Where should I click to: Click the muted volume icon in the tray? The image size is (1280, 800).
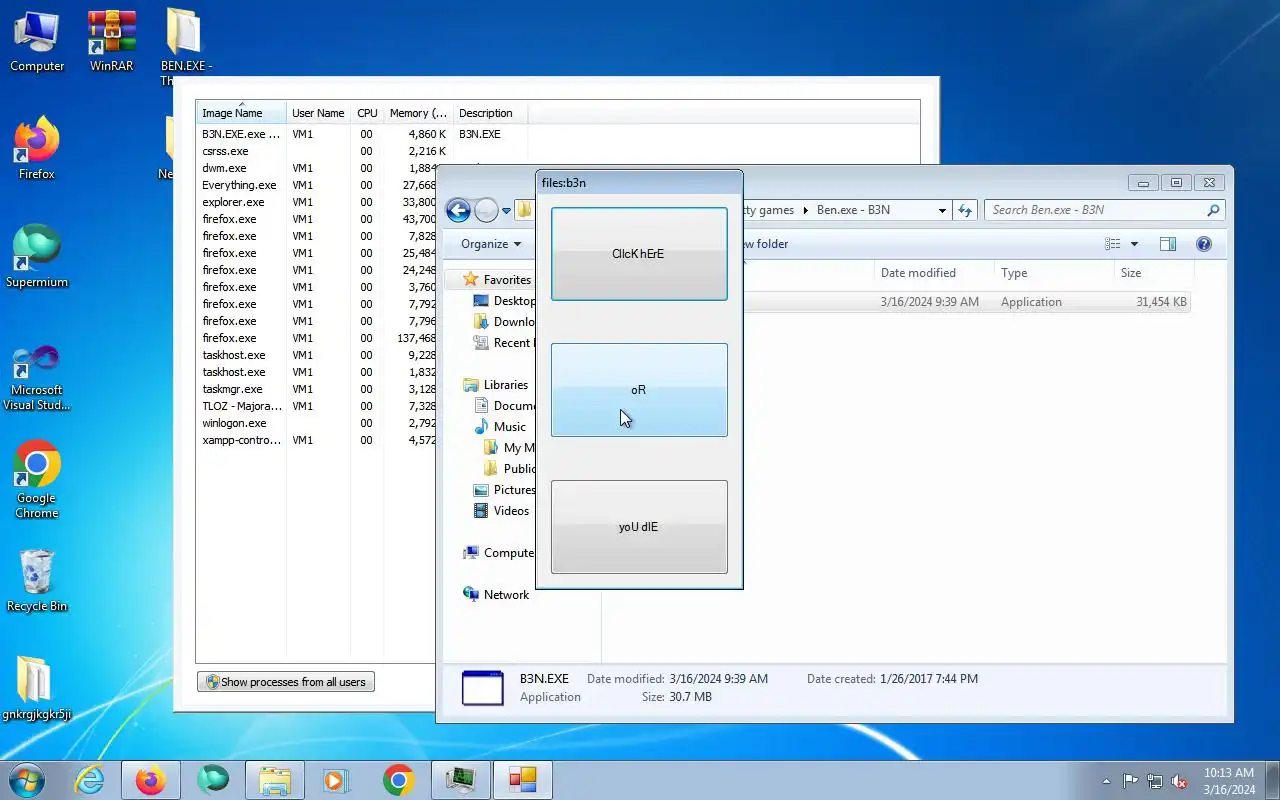tap(1180, 781)
